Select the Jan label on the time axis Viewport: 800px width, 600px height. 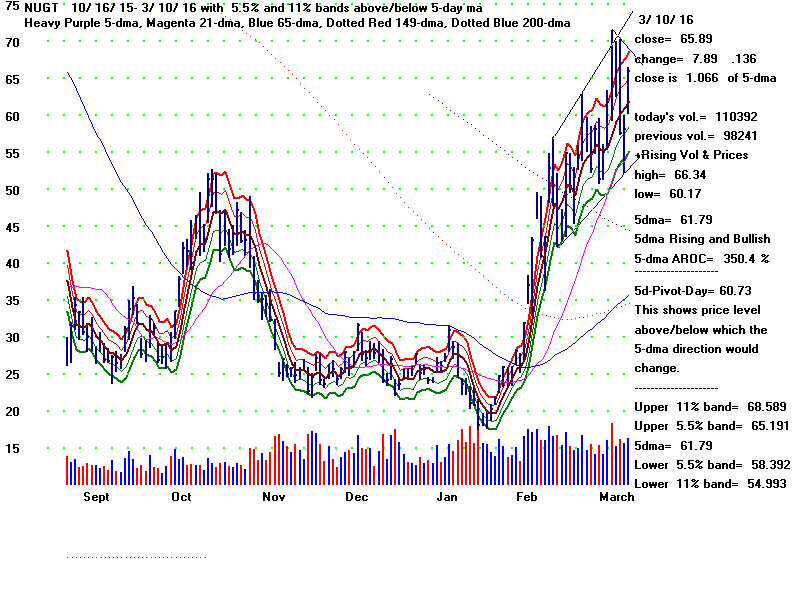click(447, 496)
